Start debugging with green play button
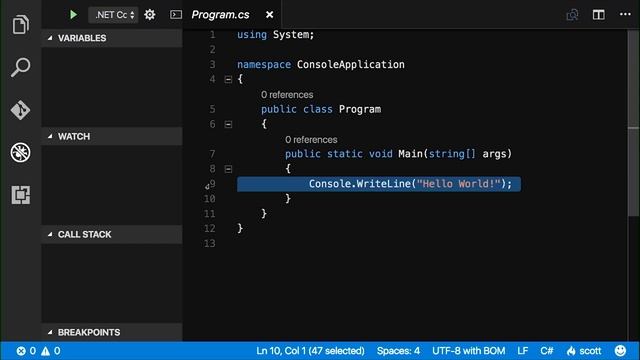The height and width of the screenshot is (360, 640). point(73,15)
